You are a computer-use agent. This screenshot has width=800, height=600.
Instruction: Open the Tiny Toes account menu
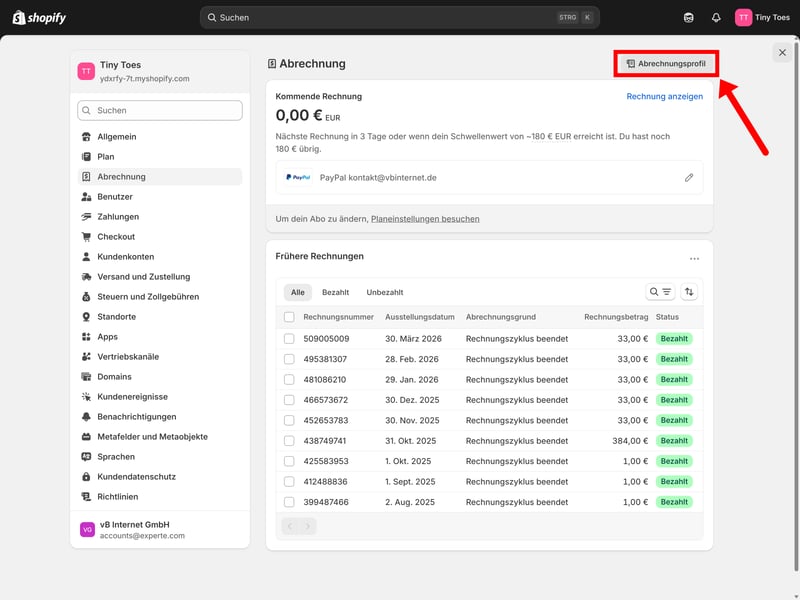[763, 17]
